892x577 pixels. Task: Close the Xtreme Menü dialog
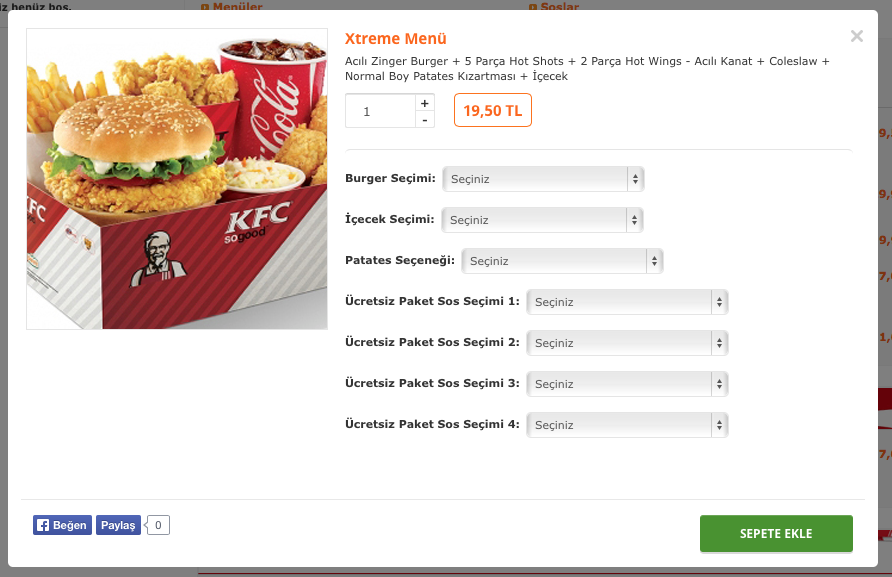coord(856,36)
